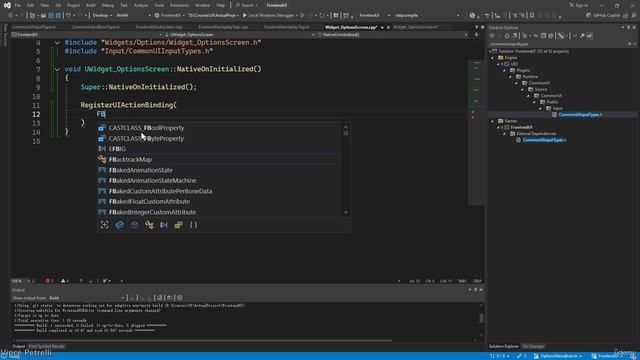Screen dimensions: 640x360
Task: Open CommonUIInputTypes.h editor tab
Action: click(33, 27)
